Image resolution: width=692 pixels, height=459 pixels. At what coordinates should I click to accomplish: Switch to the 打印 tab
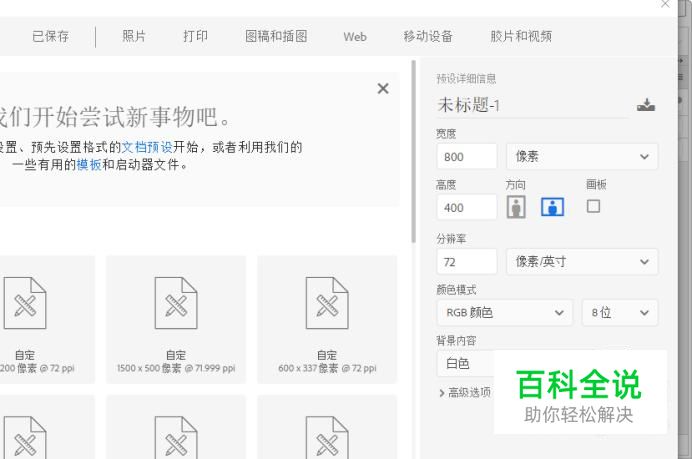[196, 36]
